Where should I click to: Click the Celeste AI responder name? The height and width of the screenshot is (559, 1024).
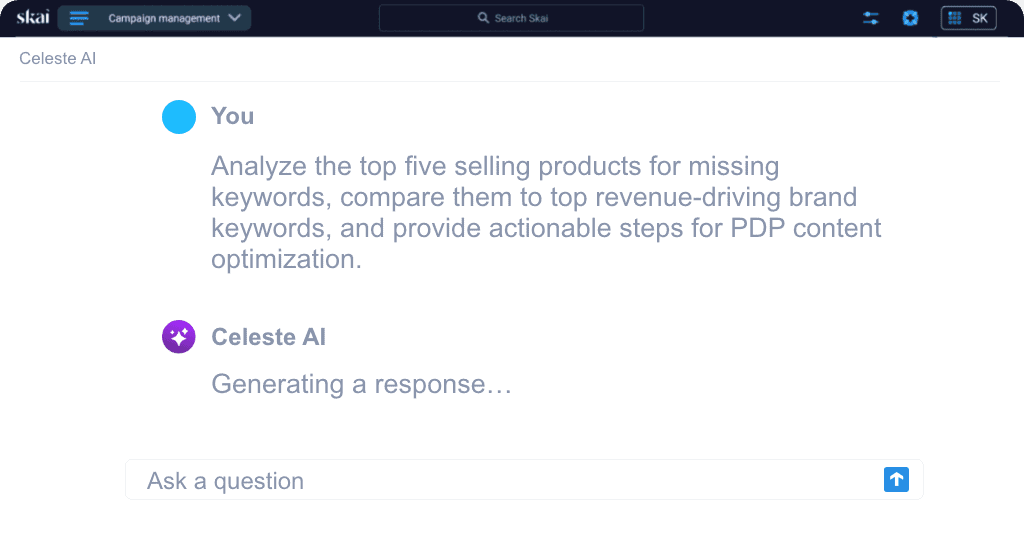click(x=268, y=337)
